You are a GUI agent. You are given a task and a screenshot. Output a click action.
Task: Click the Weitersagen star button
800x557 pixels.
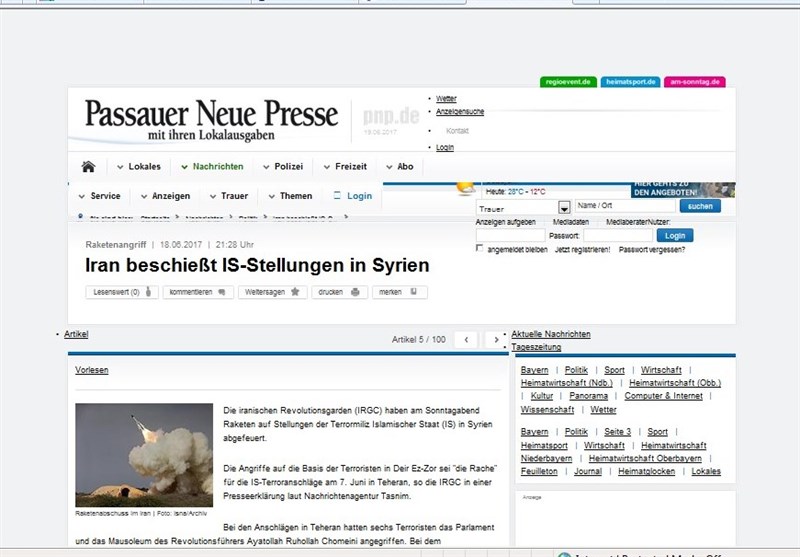point(272,292)
